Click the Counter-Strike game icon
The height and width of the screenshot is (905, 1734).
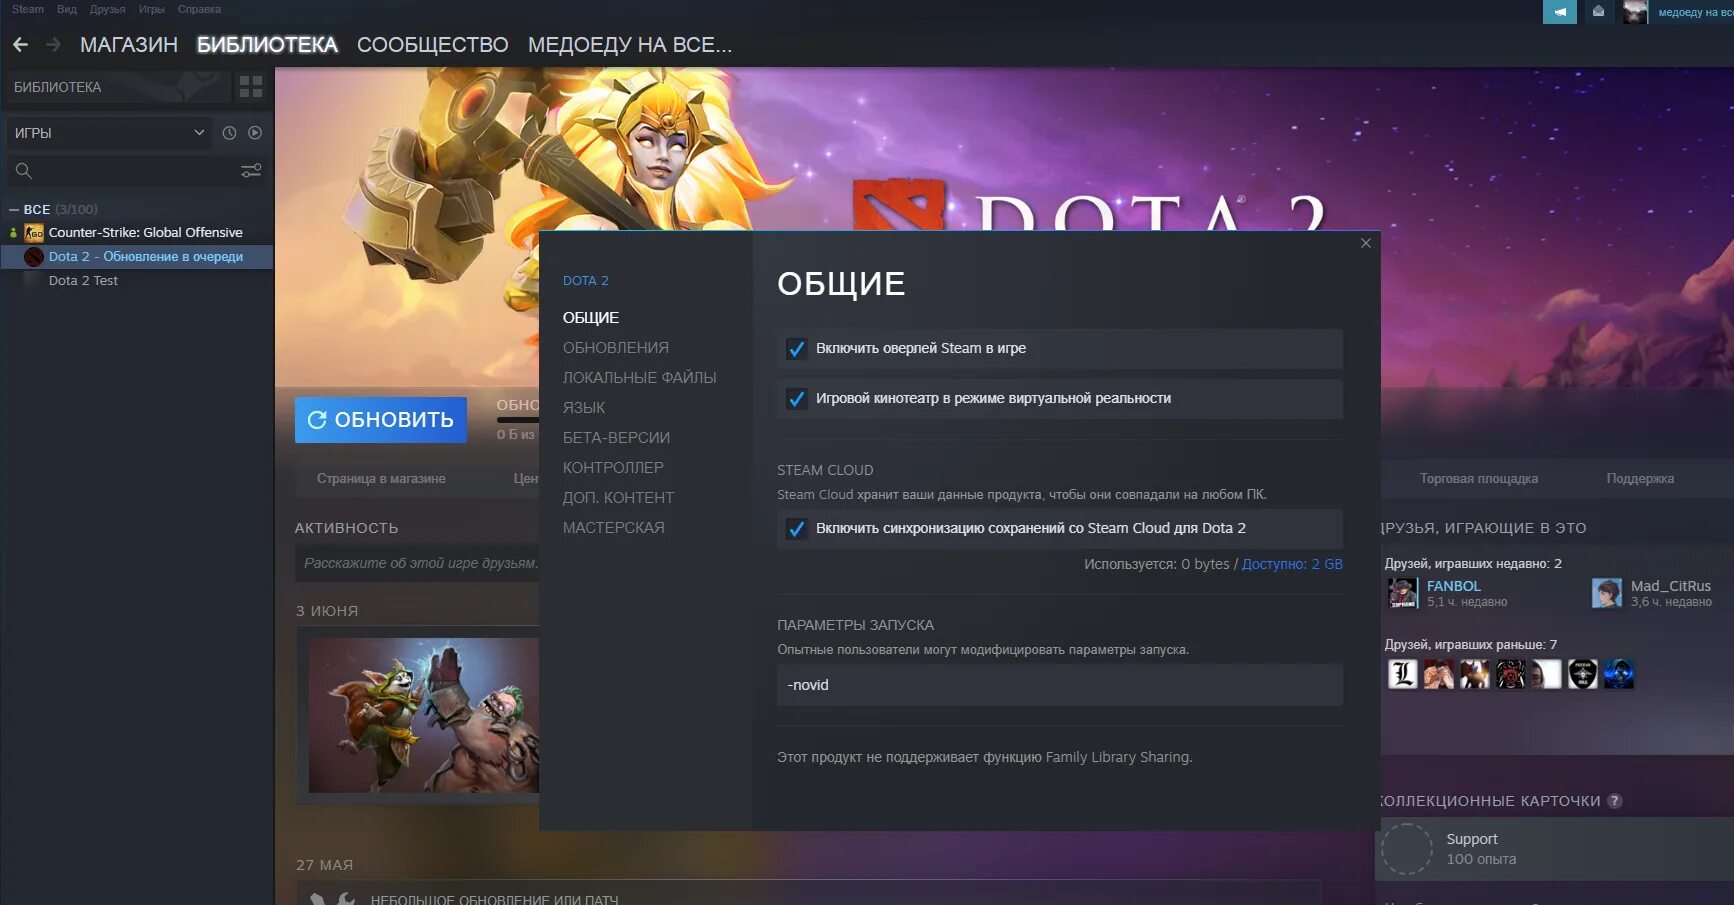coord(34,233)
